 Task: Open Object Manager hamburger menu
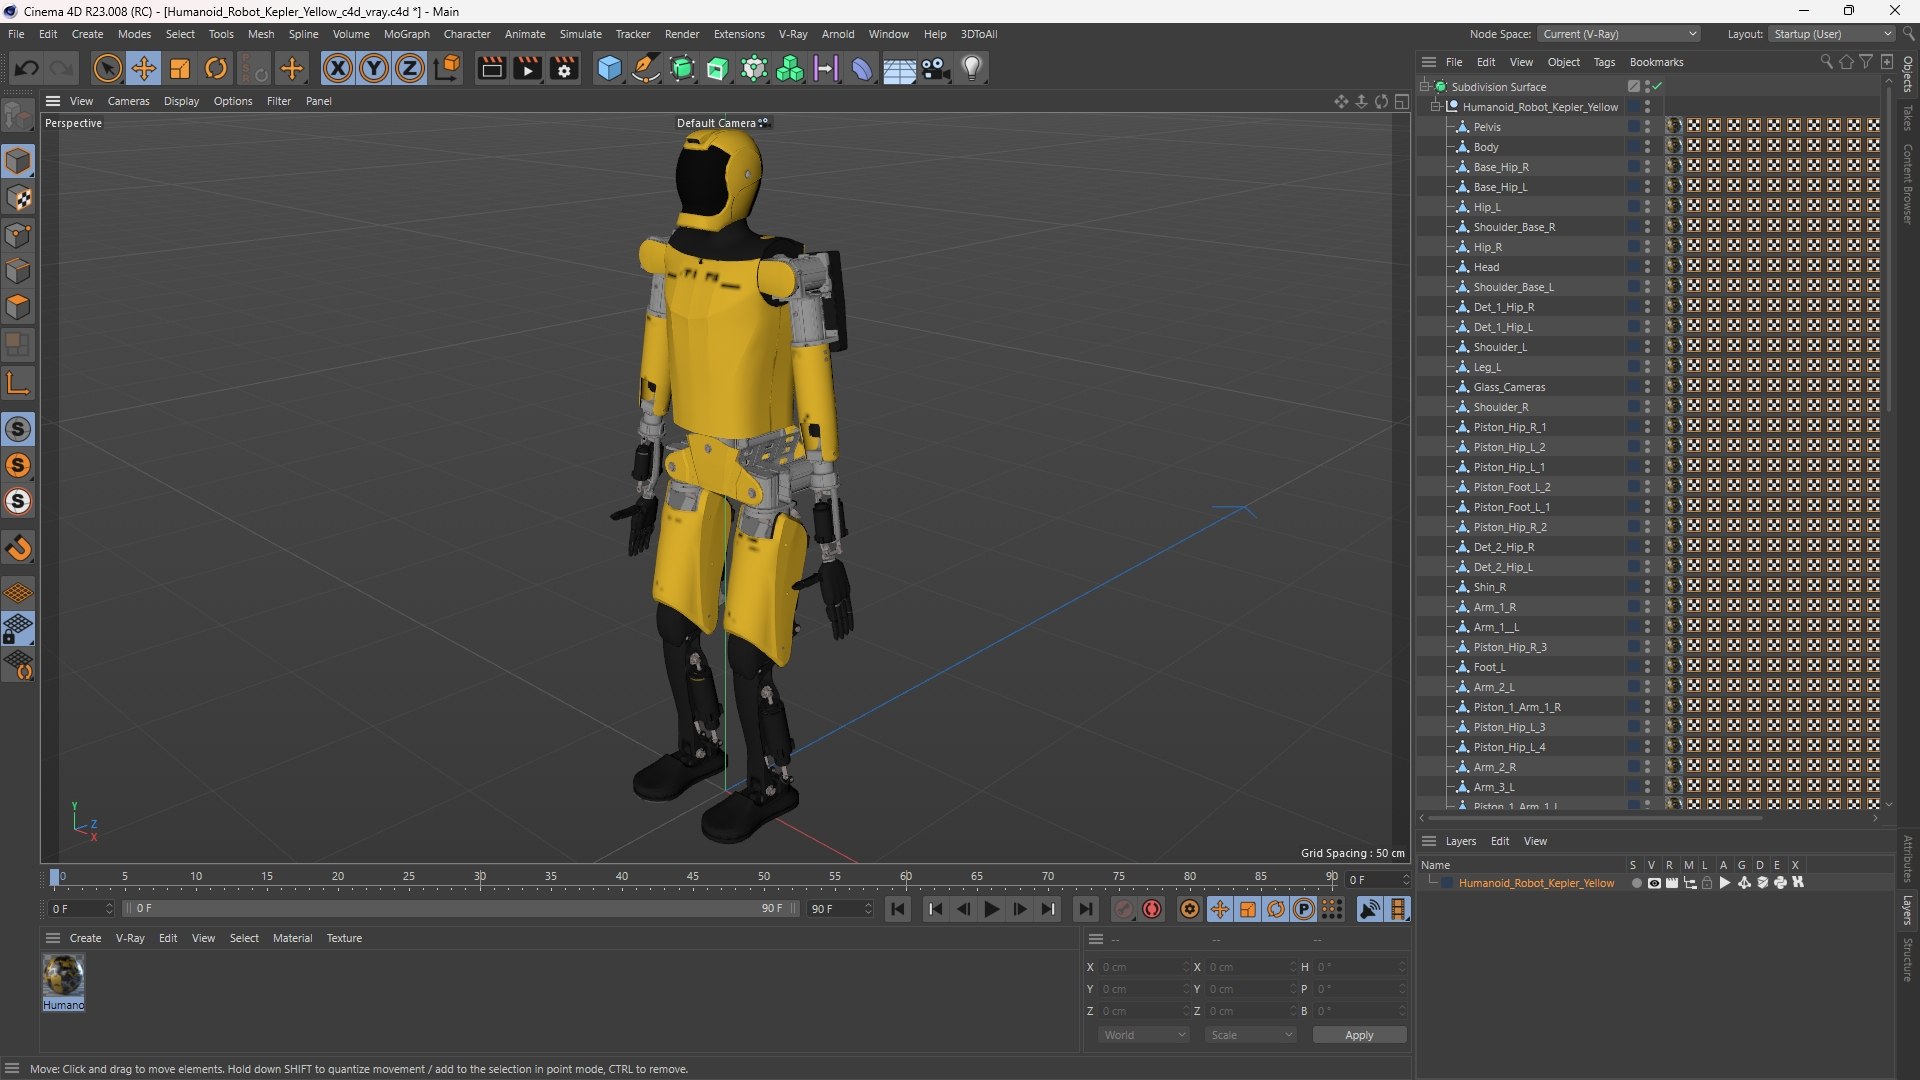pos(1429,62)
